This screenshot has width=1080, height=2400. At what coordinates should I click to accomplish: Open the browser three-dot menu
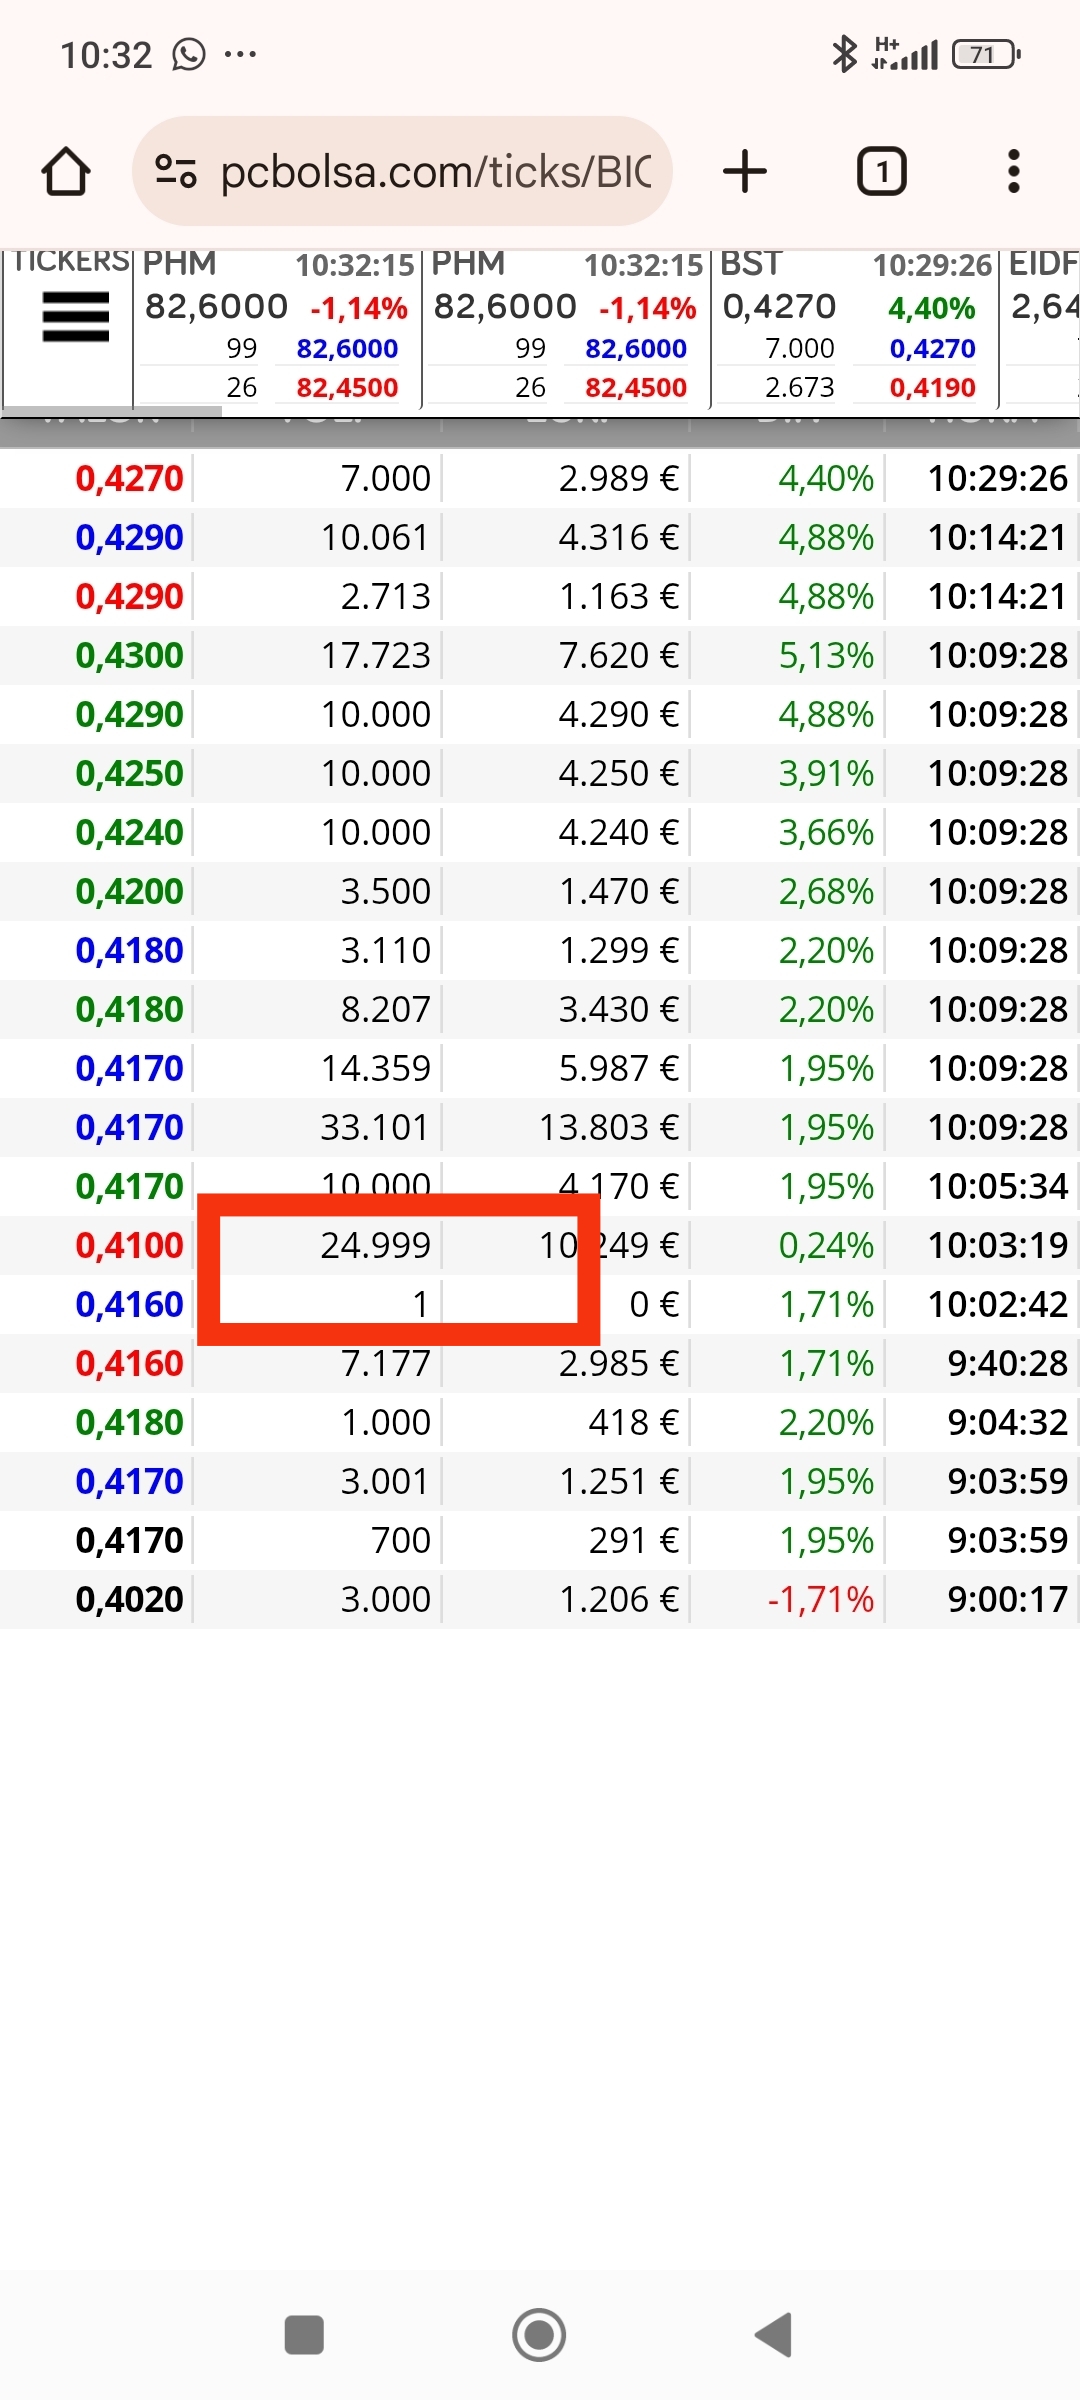[x=1014, y=171]
